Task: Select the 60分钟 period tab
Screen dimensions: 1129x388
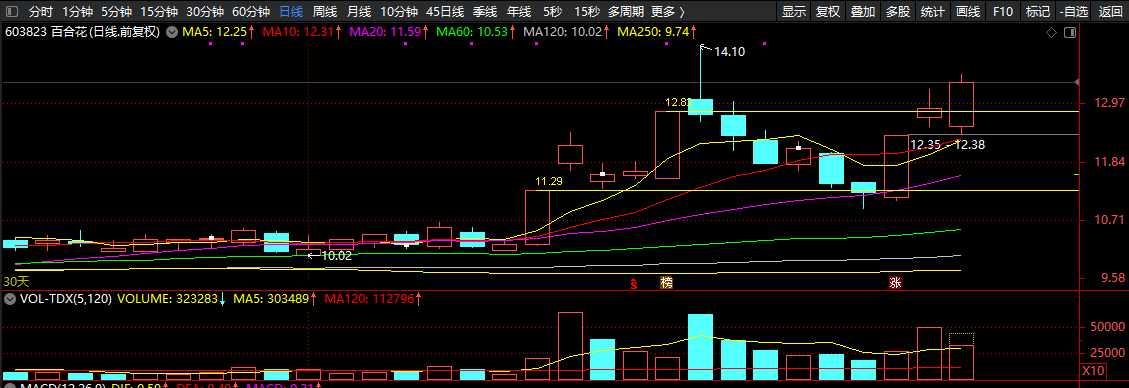Action: tap(251, 12)
